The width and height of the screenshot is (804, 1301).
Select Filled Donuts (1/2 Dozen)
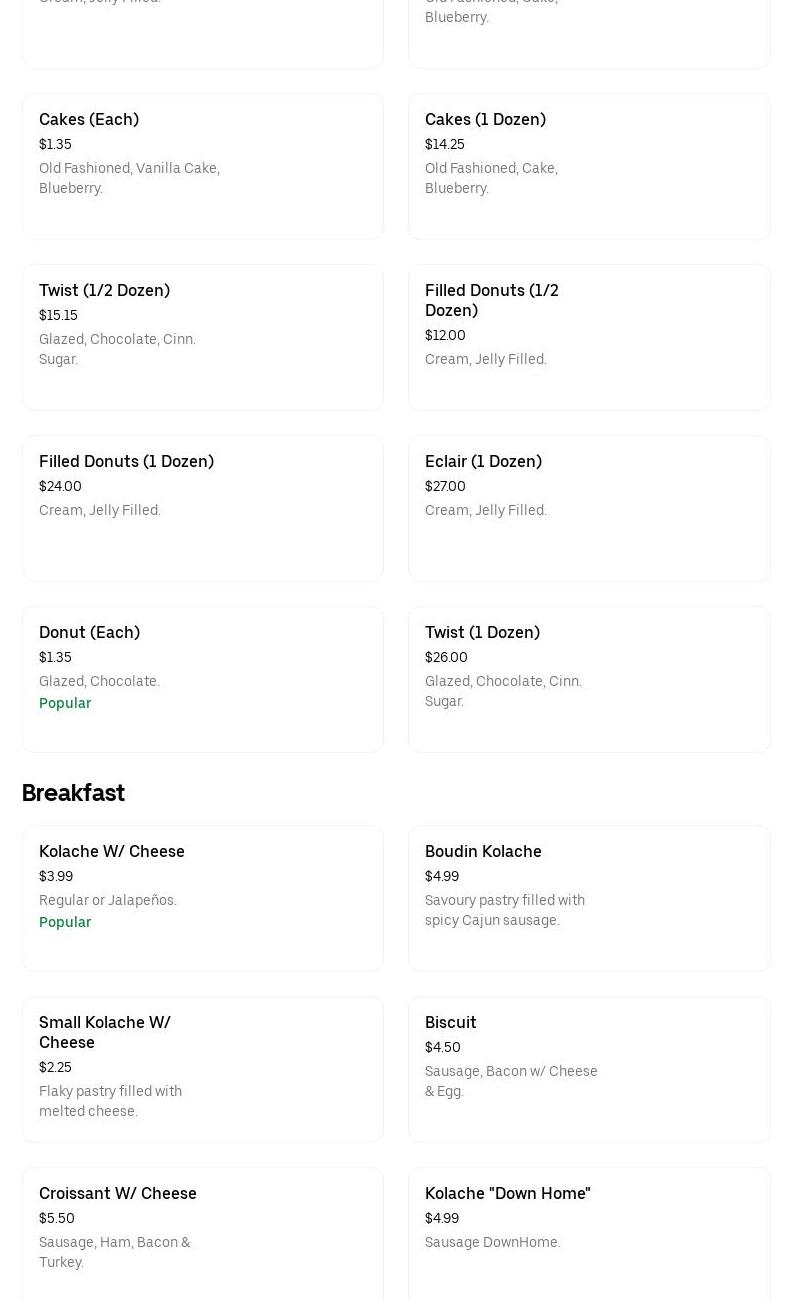pos(589,337)
